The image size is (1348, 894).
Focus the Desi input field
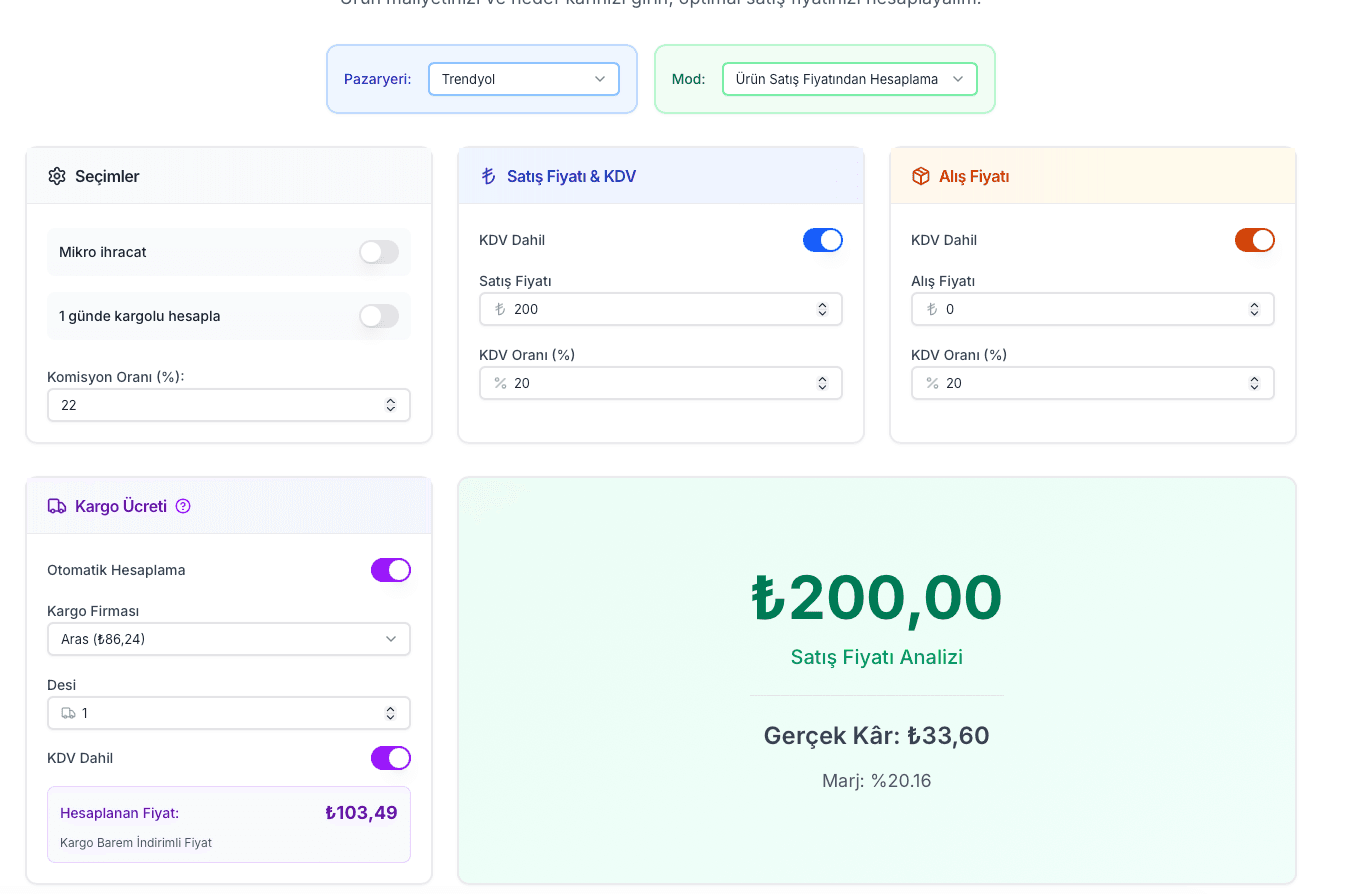pos(229,714)
